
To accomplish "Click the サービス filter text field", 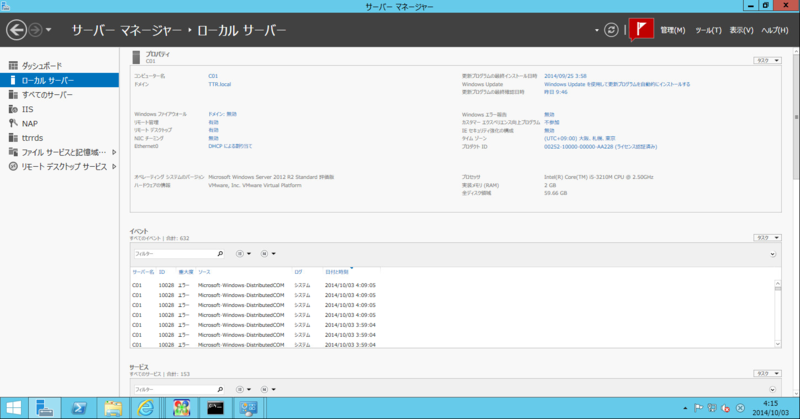I will click(174, 389).
